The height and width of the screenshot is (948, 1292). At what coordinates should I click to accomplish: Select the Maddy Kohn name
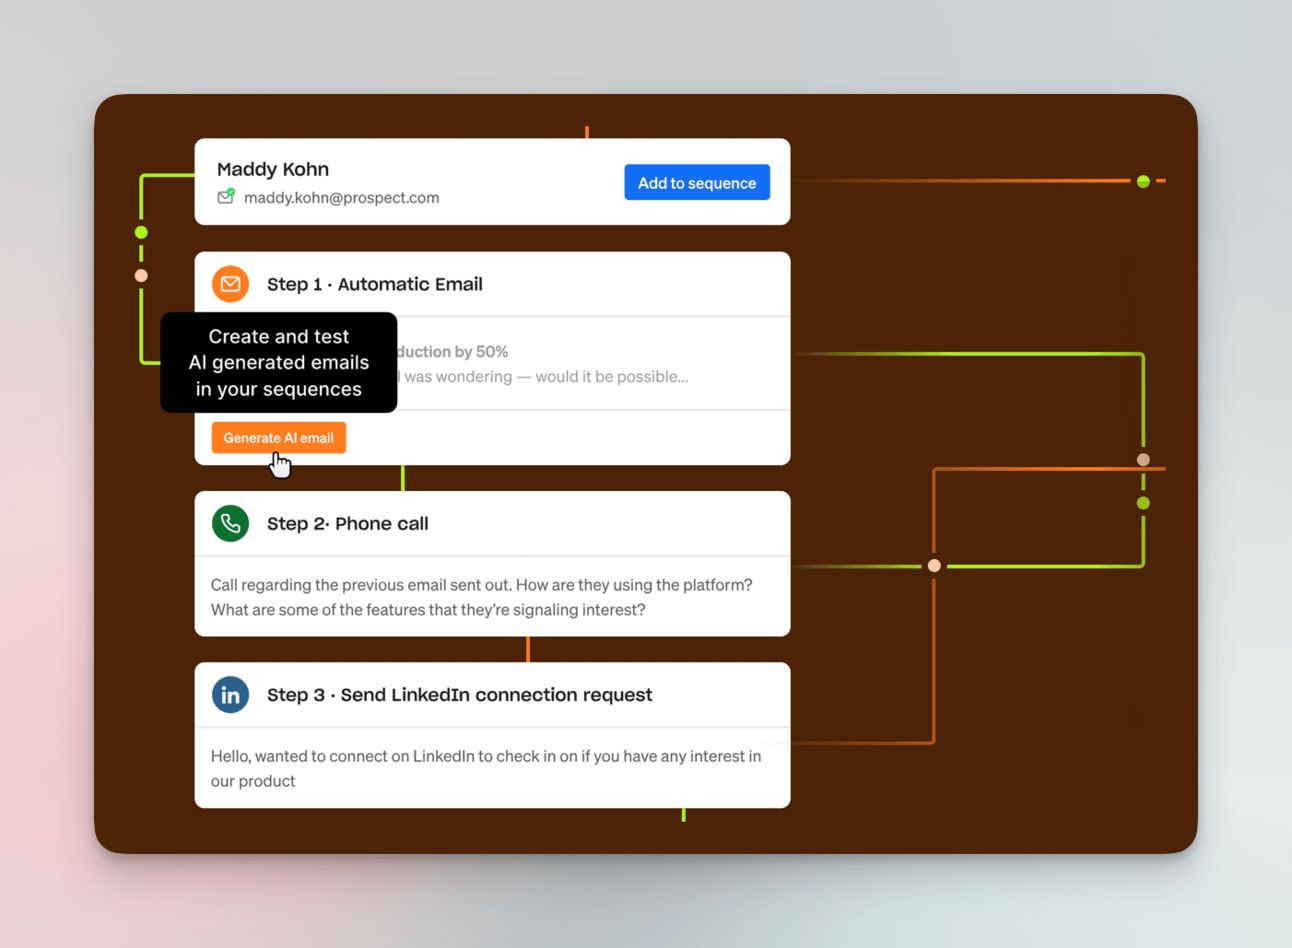(x=273, y=169)
